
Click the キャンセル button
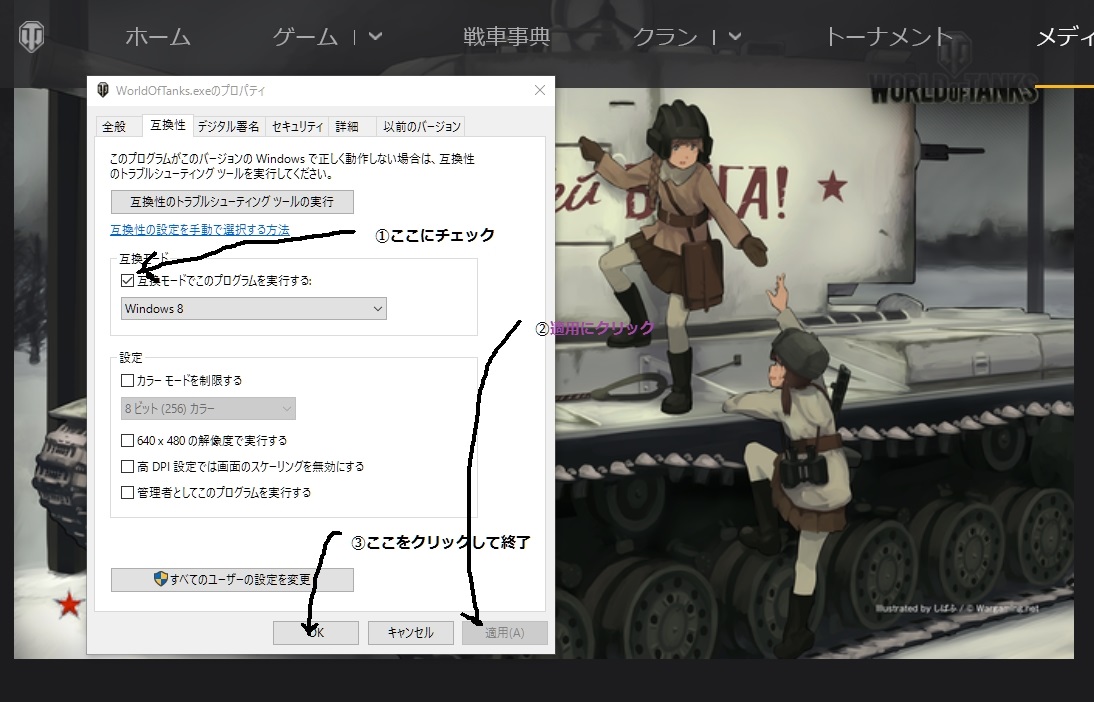tap(410, 632)
